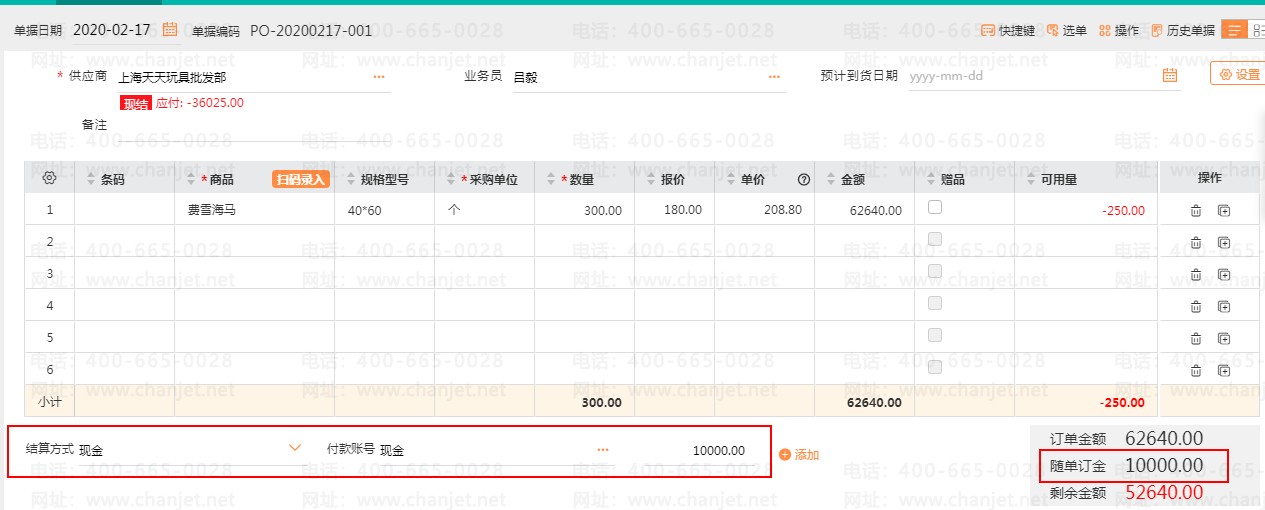The image size is (1265, 510).
Task: Insert a row via row 3 add icon
Action: tap(1224, 274)
